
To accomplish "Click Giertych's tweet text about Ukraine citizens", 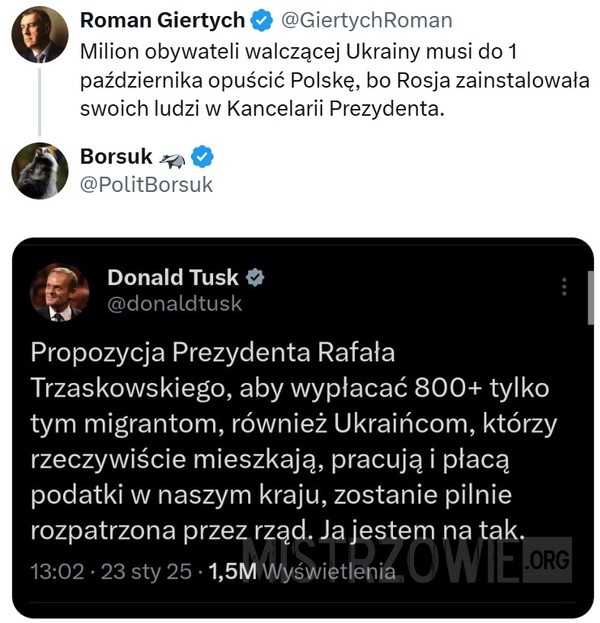I will click(335, 80).
